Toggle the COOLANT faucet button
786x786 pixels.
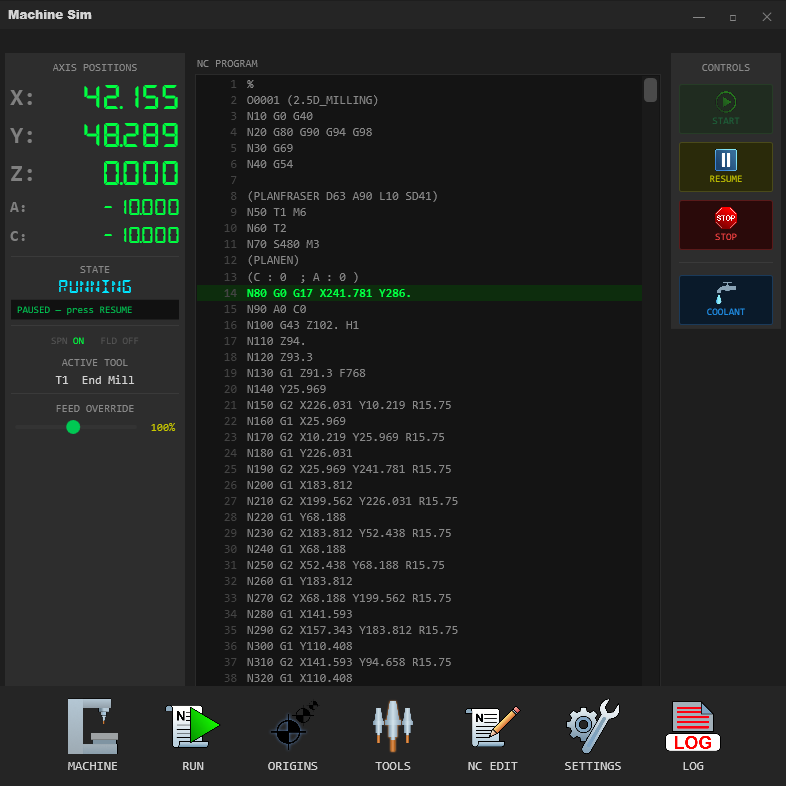tap(725, 300)
